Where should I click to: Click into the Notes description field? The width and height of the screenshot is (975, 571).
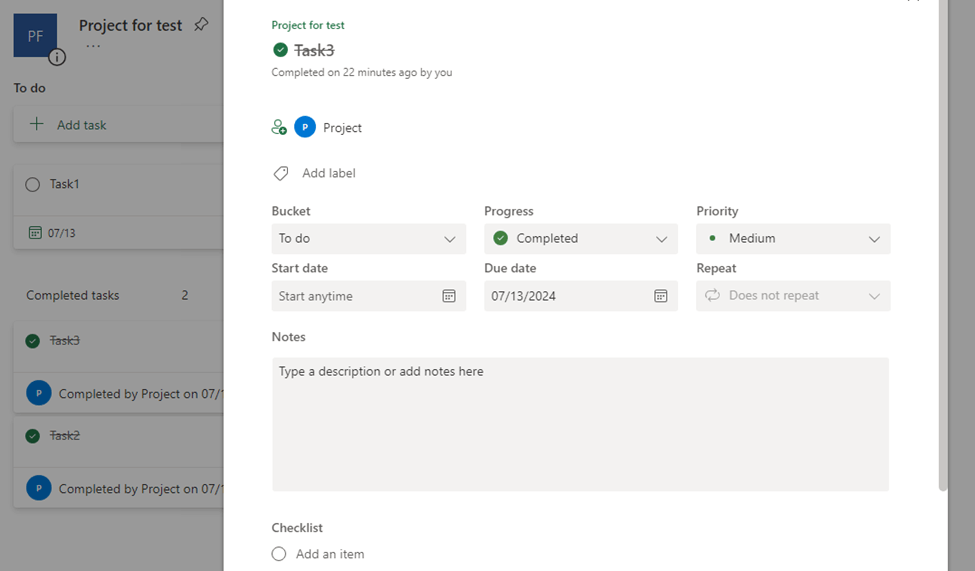tap(580, 424)
